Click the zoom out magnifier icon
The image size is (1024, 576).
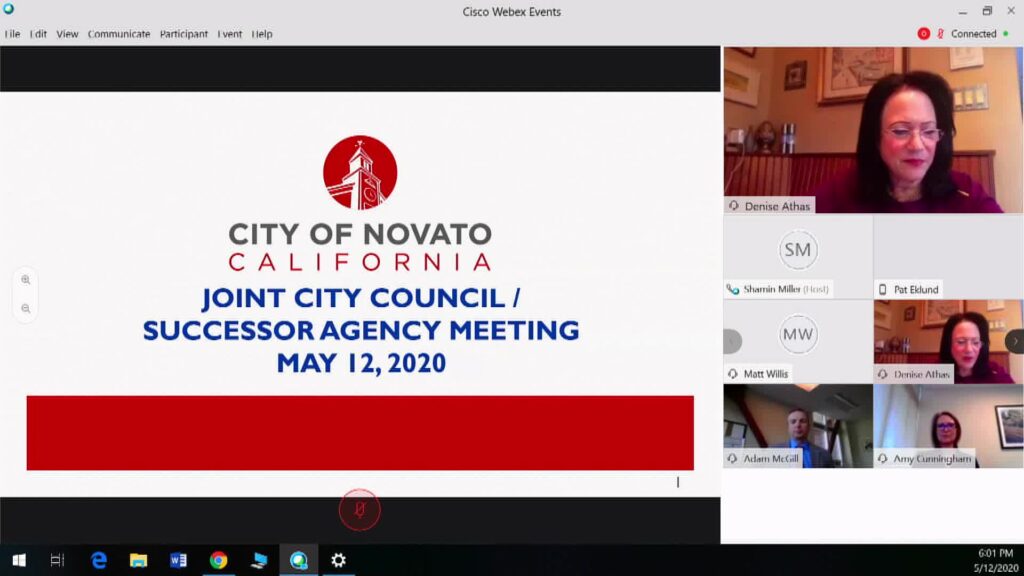click(26, 309)
